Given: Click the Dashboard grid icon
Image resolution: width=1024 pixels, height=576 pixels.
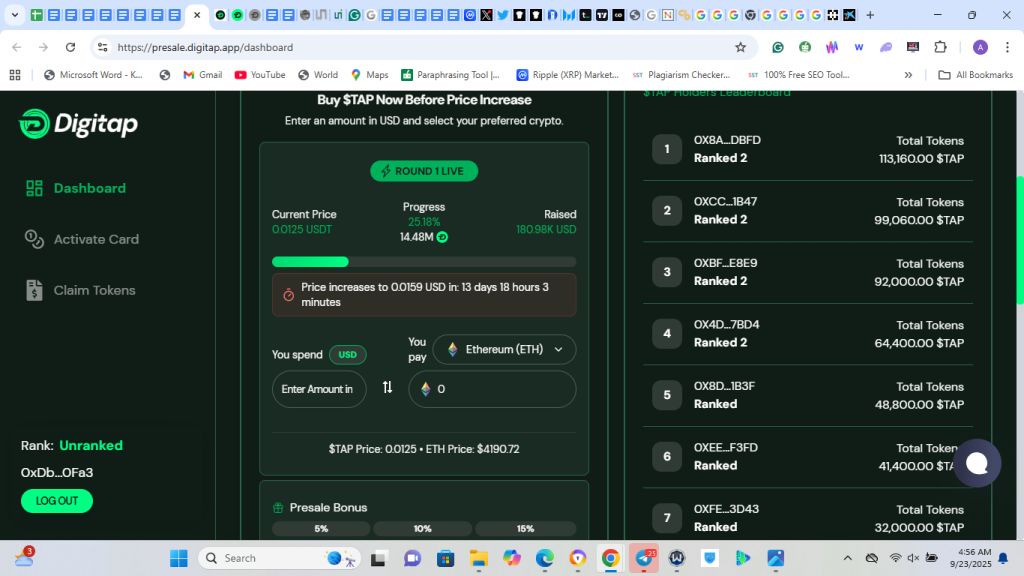Looking at the screenshot, I should click(34, 188).
